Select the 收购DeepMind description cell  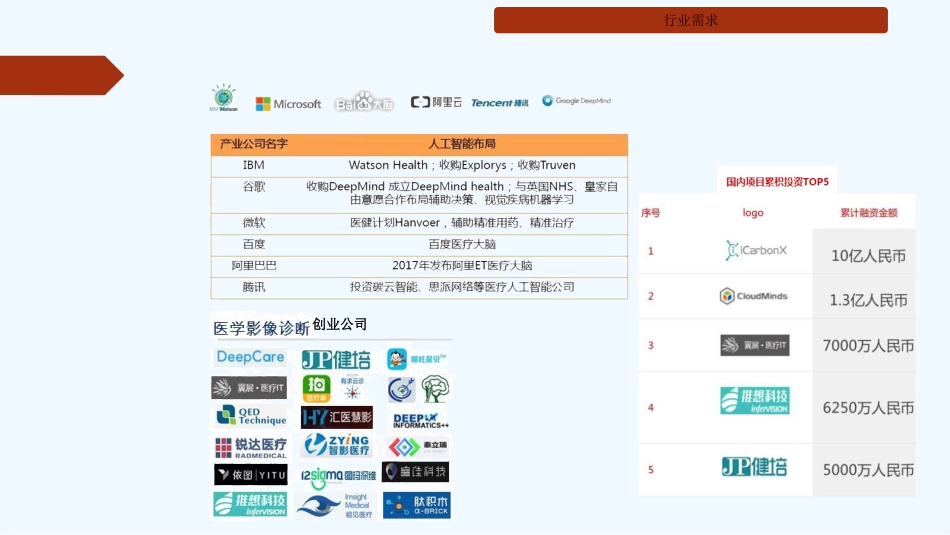(462, 193)
